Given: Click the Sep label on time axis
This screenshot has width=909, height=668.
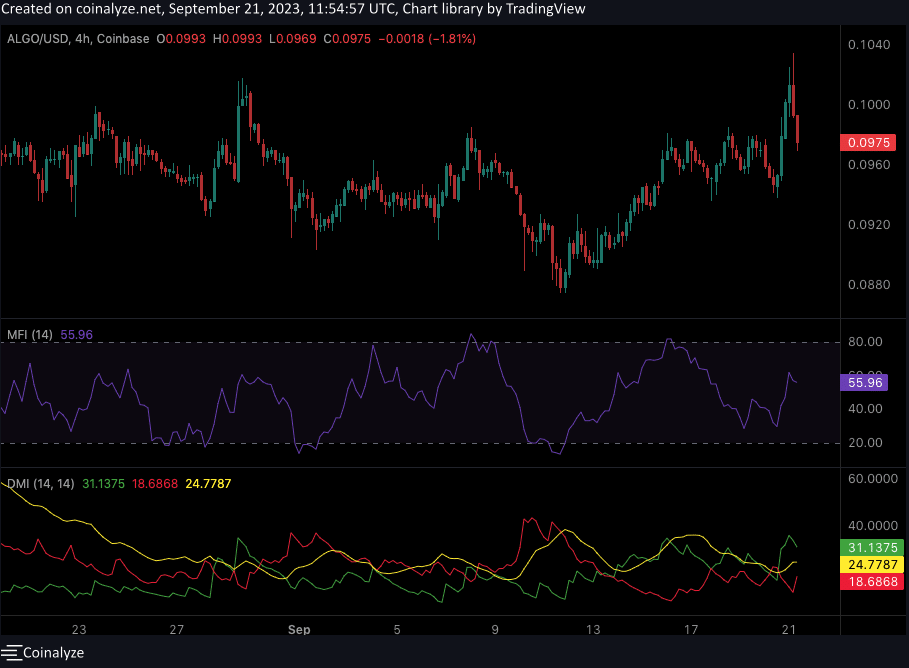Looking at the screenshot, I should tap(298, 631).
